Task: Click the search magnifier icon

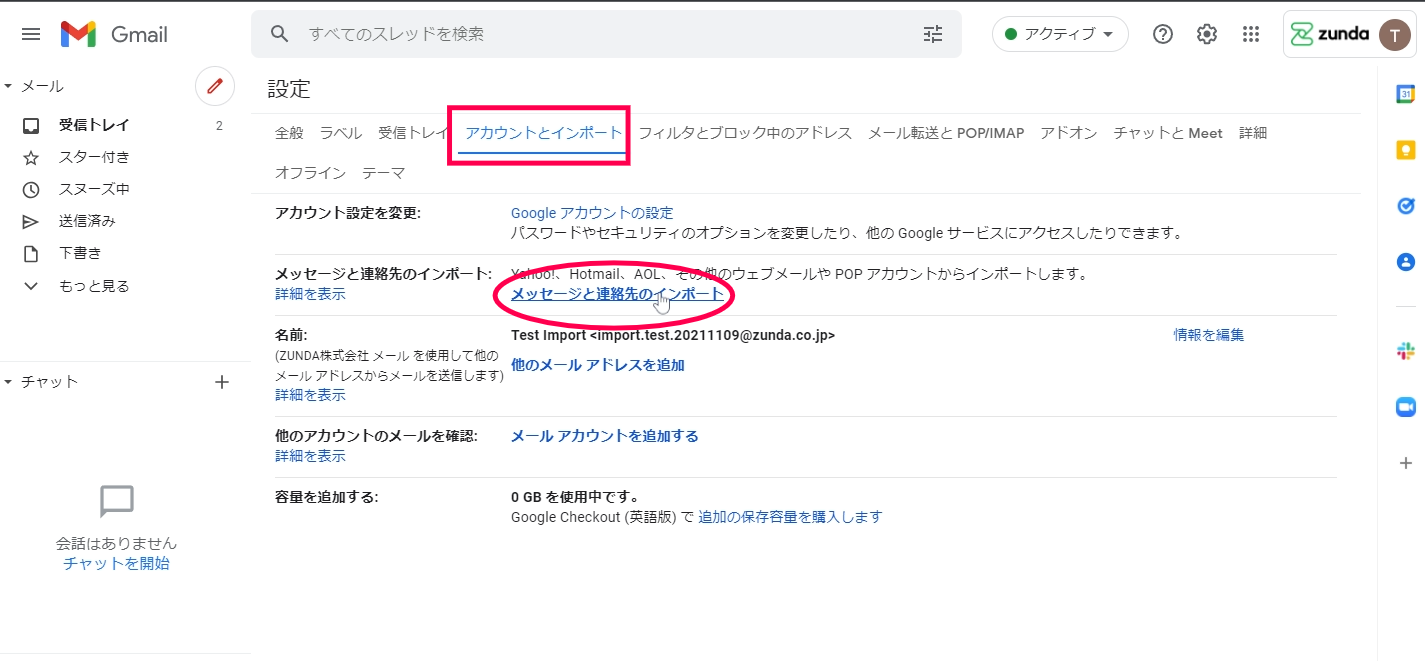Action: point(280,34)
